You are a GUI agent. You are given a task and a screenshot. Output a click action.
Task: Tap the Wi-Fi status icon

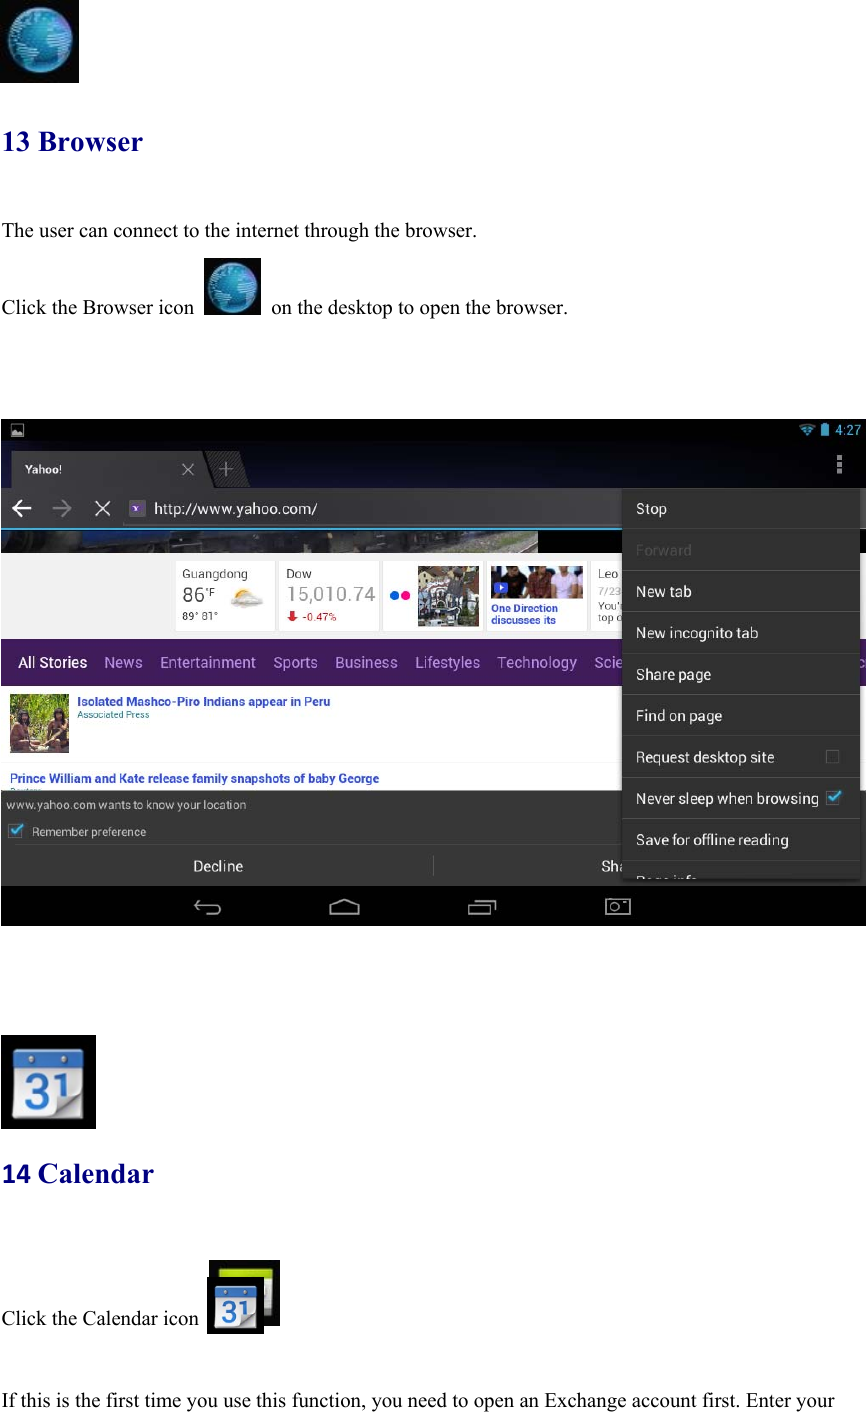click(806, 430)
